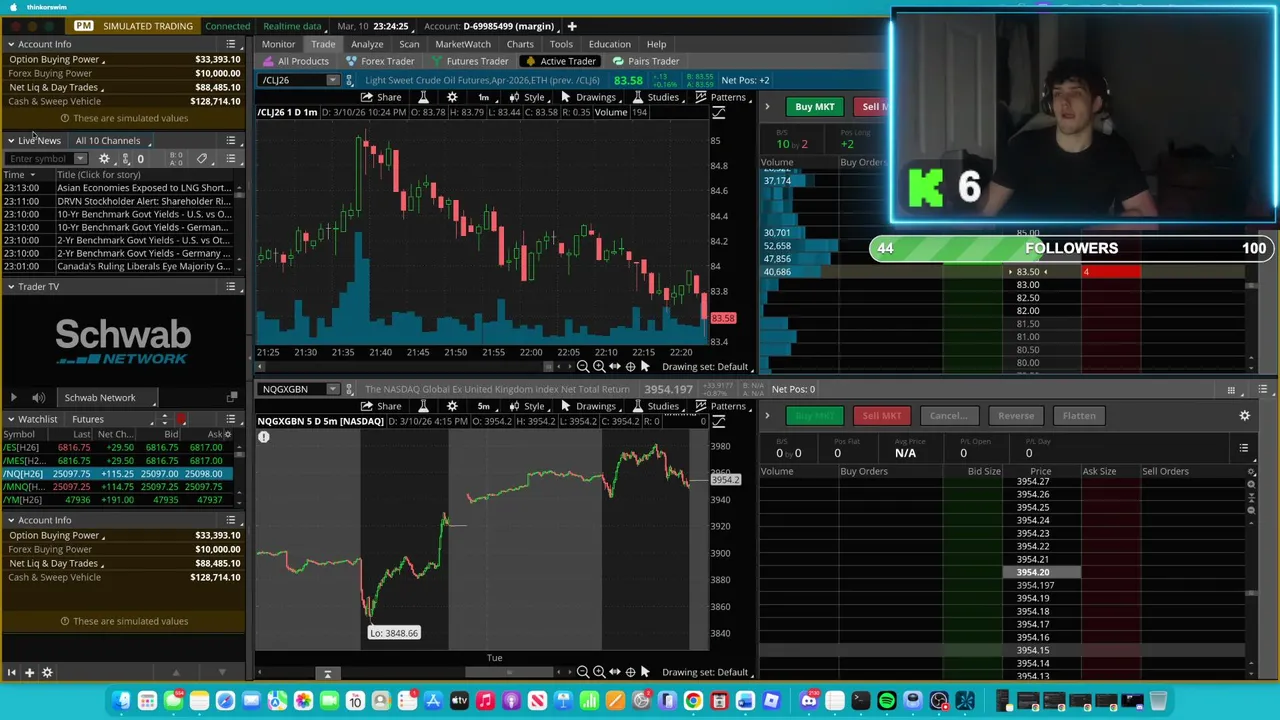This screenshot has height=720, width=1280.
Task: Open Watchlist column settings gear
Action: click(227, 434)
